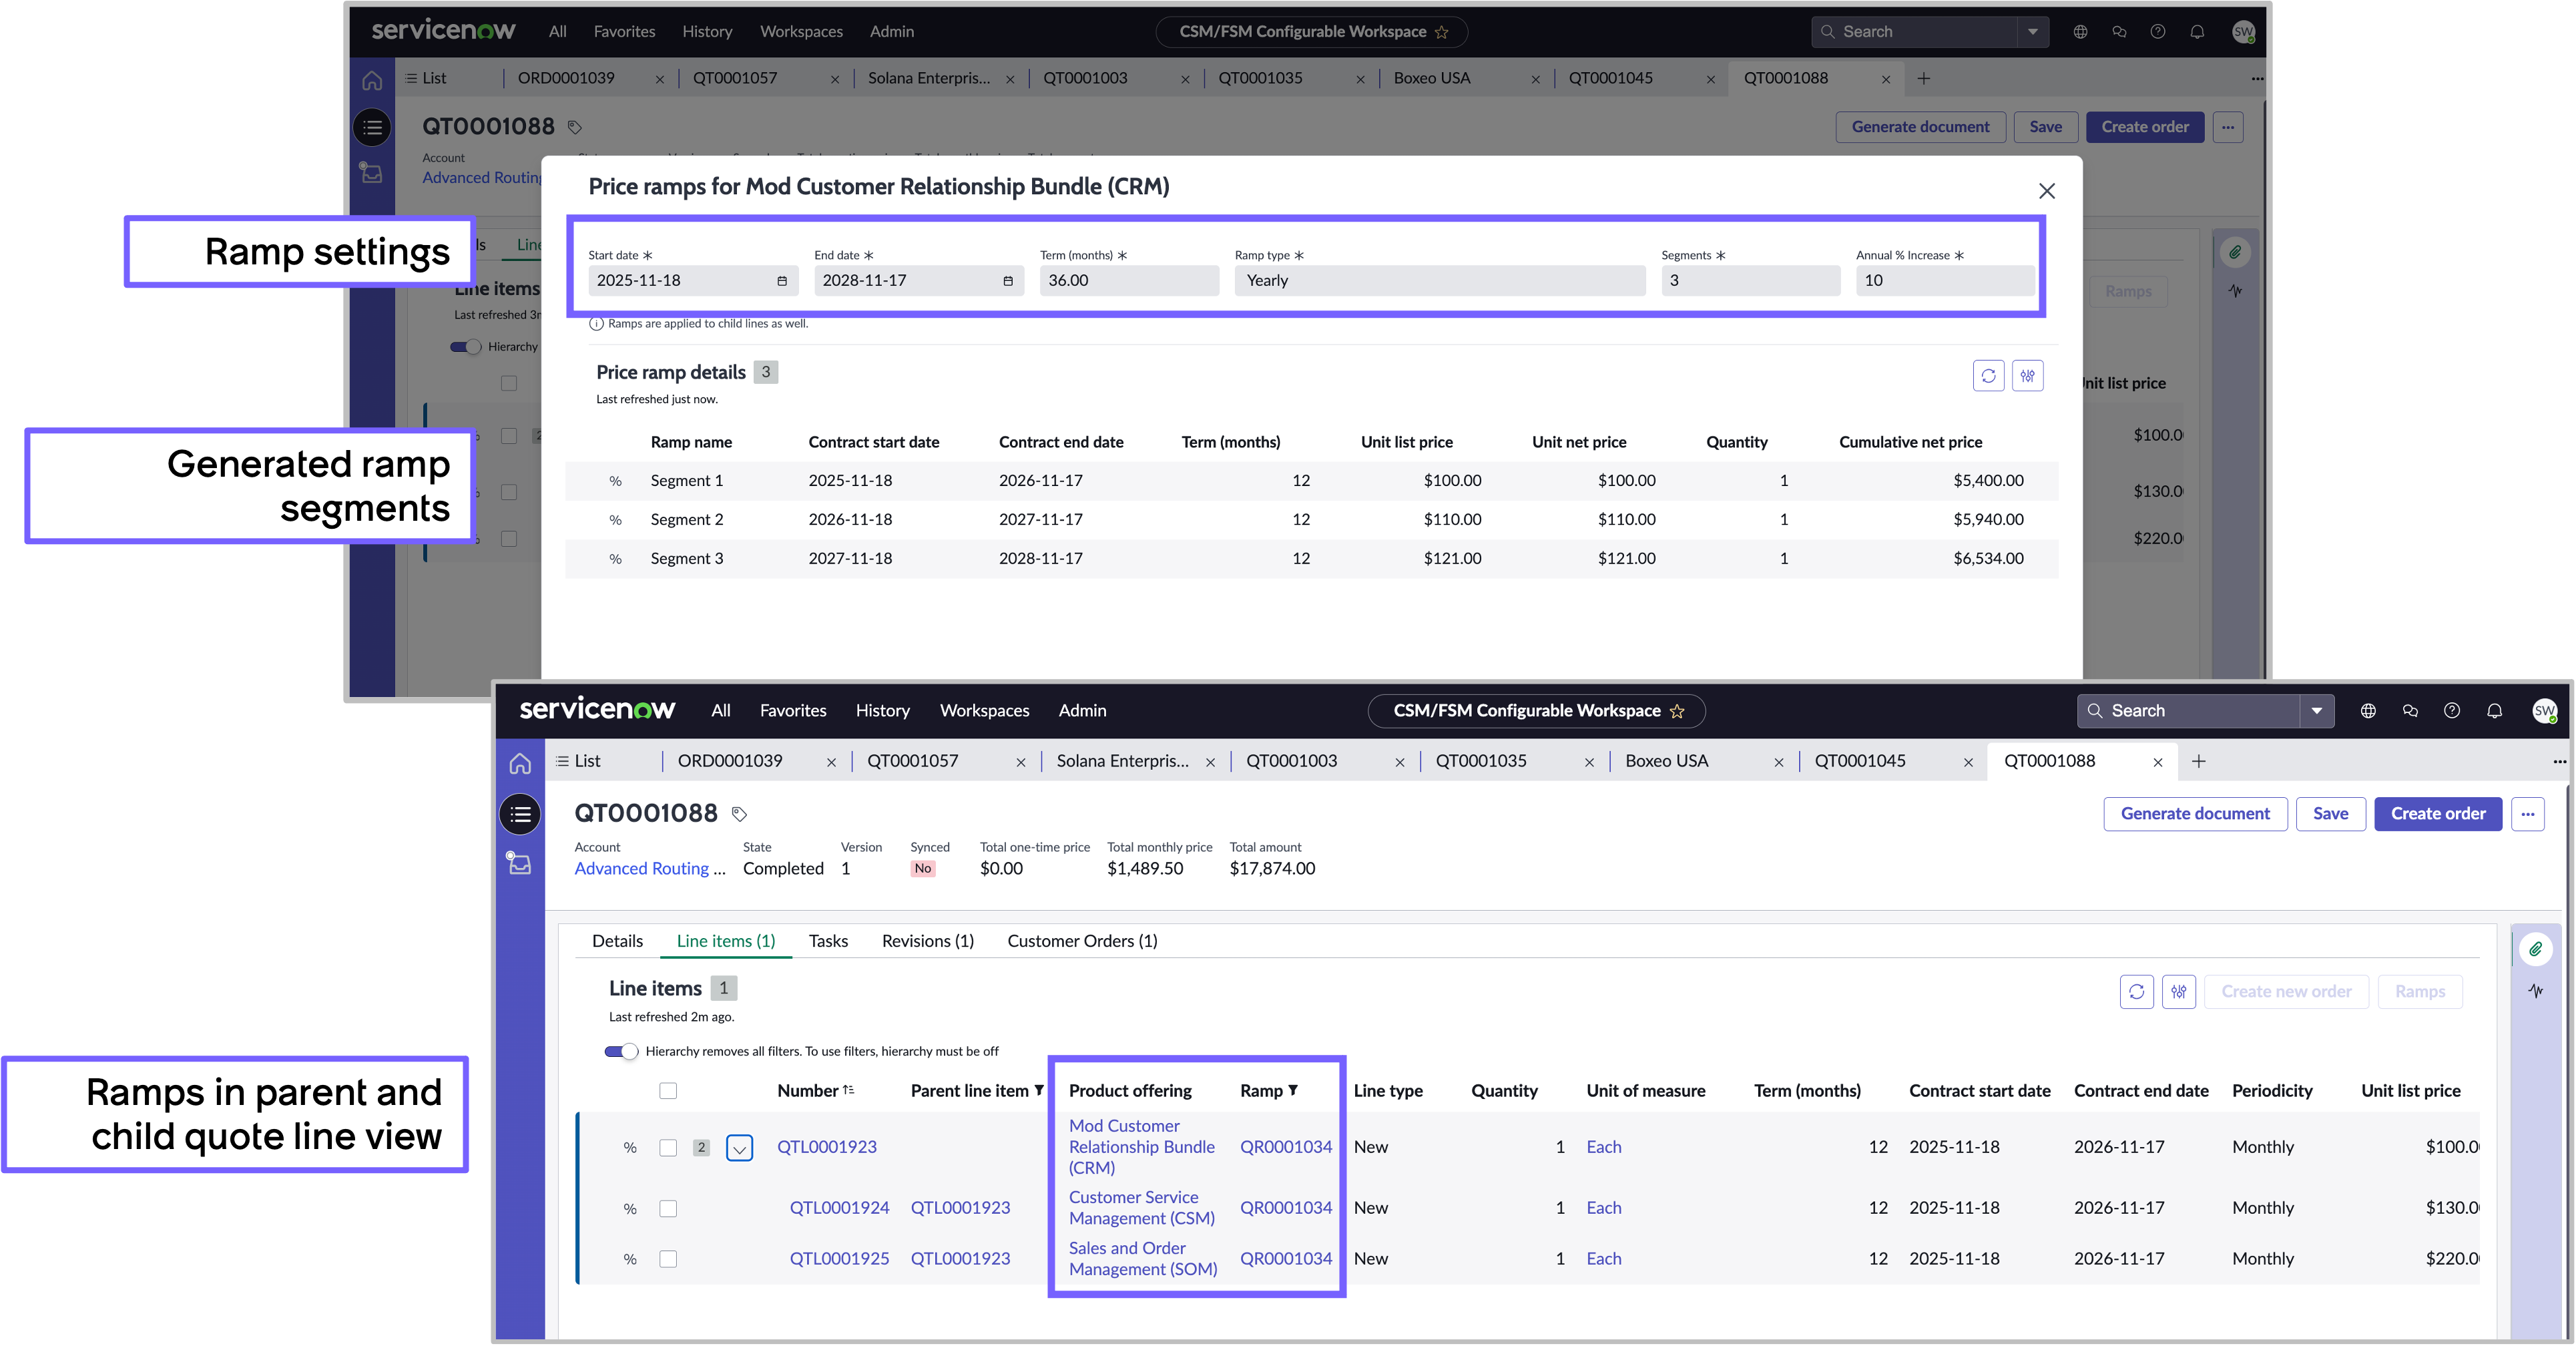
Task: Switch to the Customer Orders (1) tab
Action: pos(1082,942)
